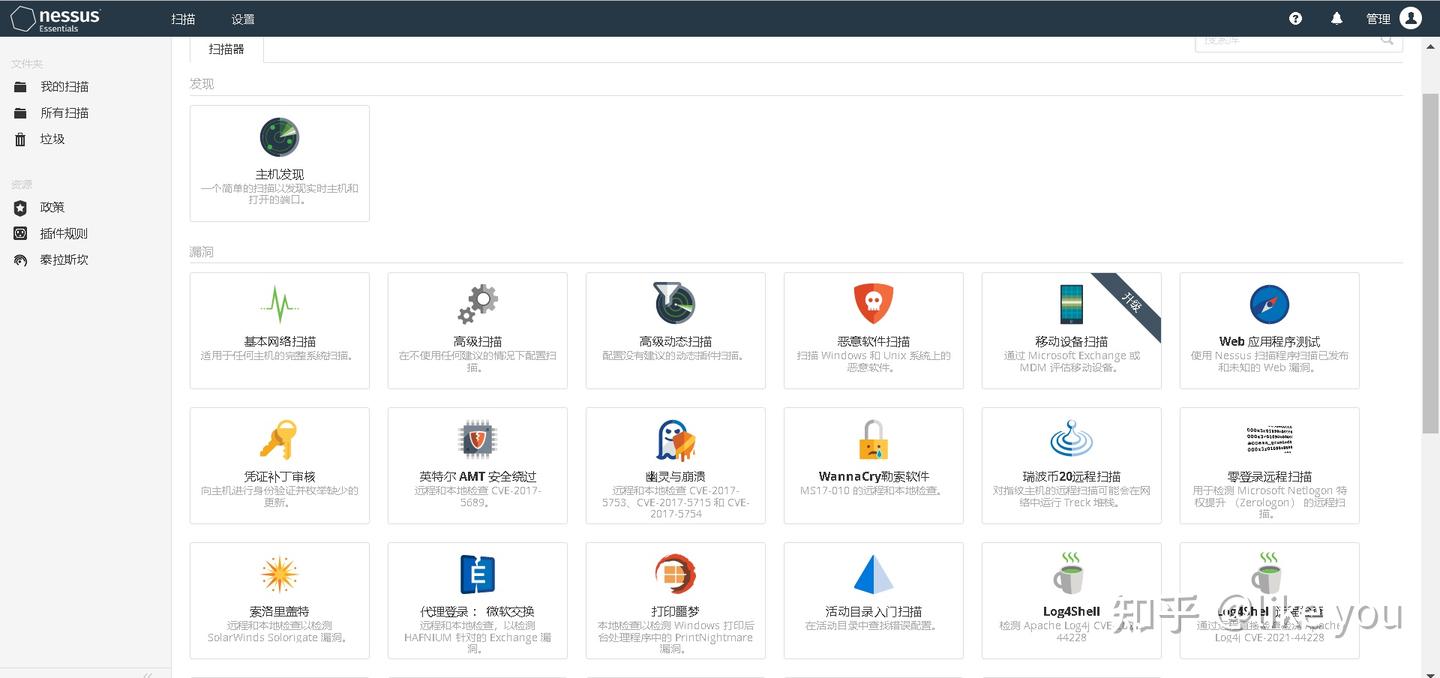Image resolution: width=1440 pixels, height=678 pixels.
Task: Select 凭证补丁审核 template title
Action: (x=279, y=476)
